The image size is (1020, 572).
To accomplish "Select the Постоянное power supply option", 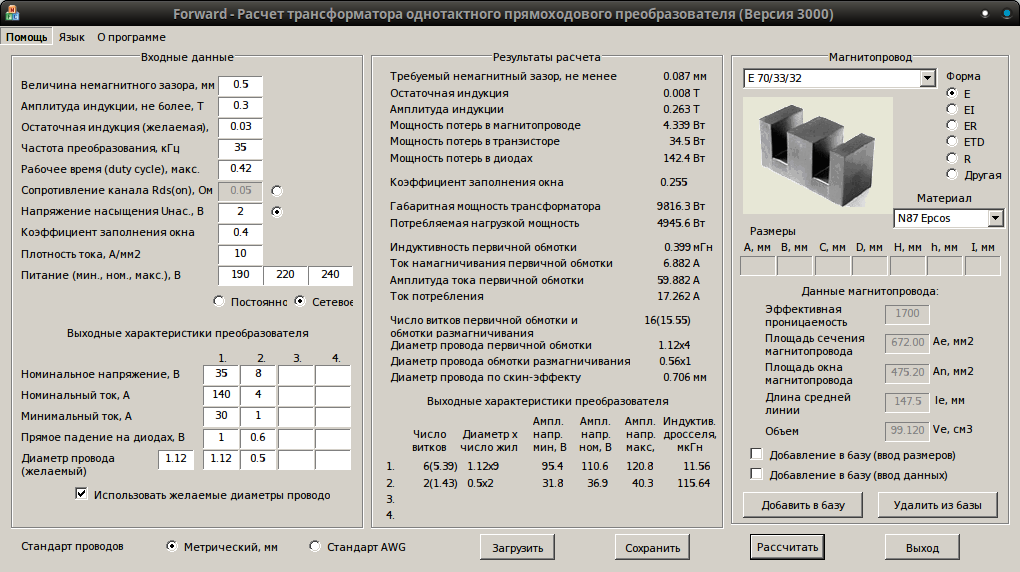I will pos(219,301).
